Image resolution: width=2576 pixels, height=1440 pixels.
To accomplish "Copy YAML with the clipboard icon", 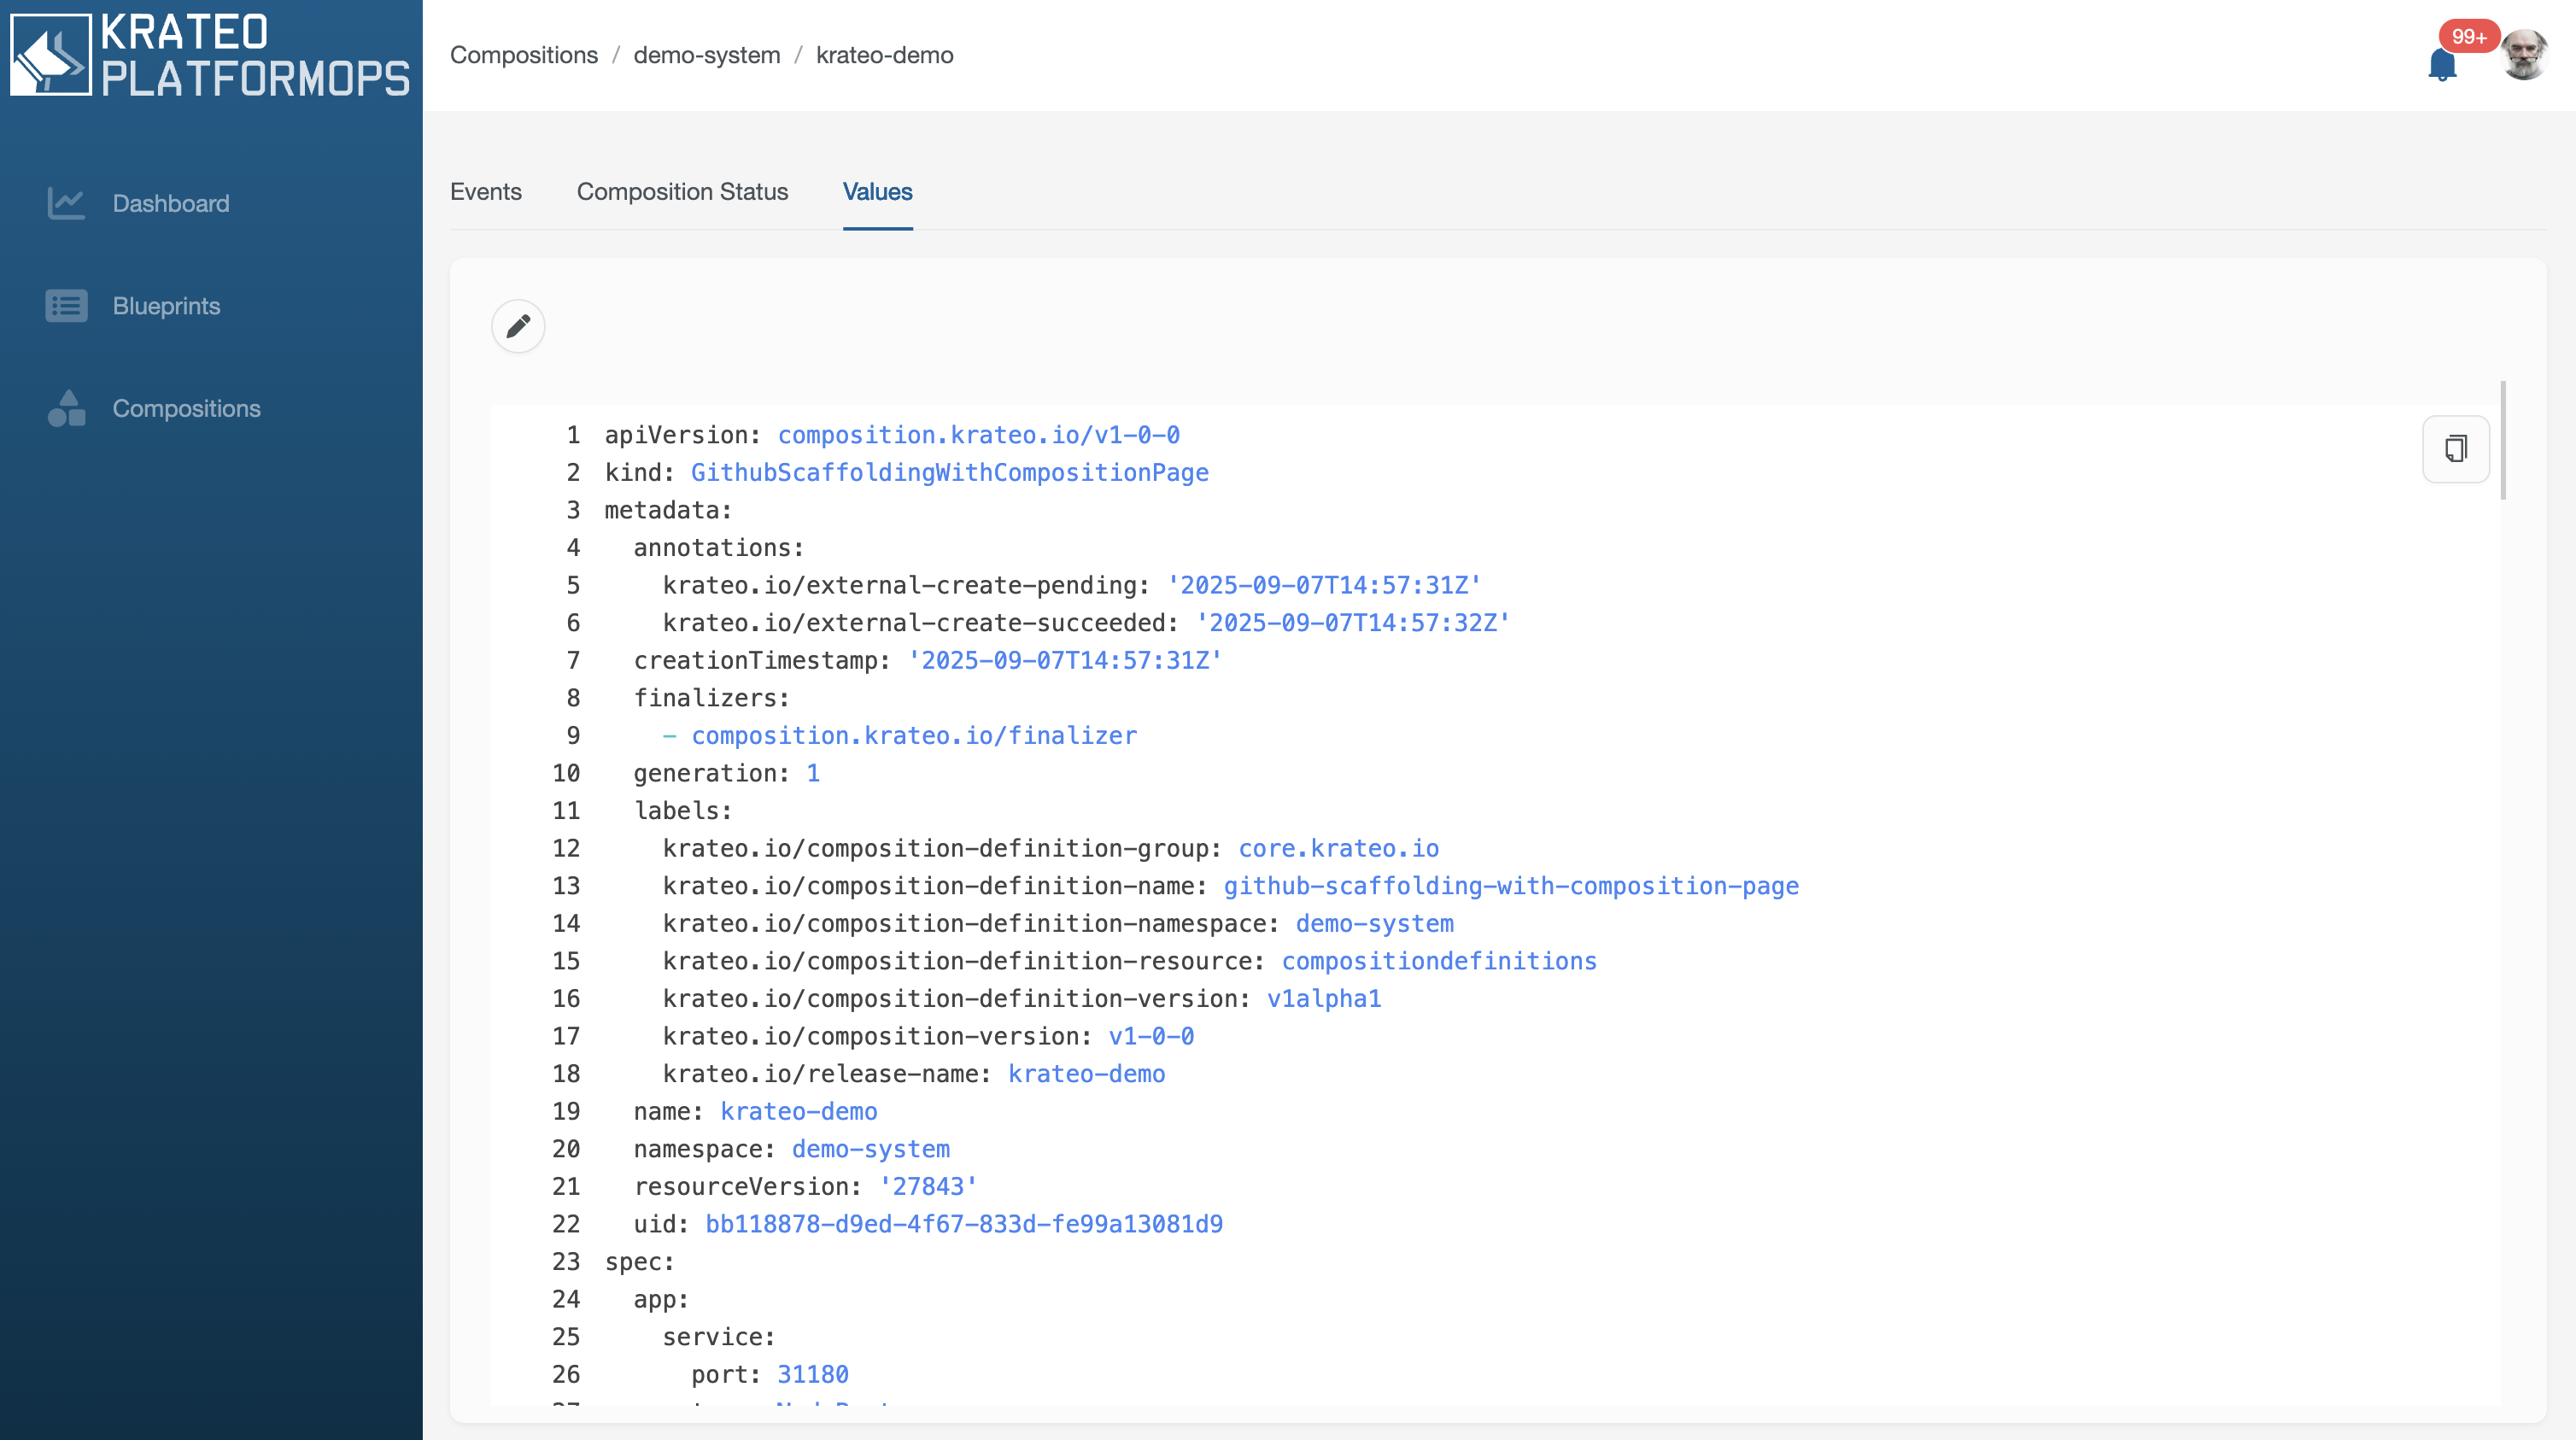I will [x=2456, y=449].
